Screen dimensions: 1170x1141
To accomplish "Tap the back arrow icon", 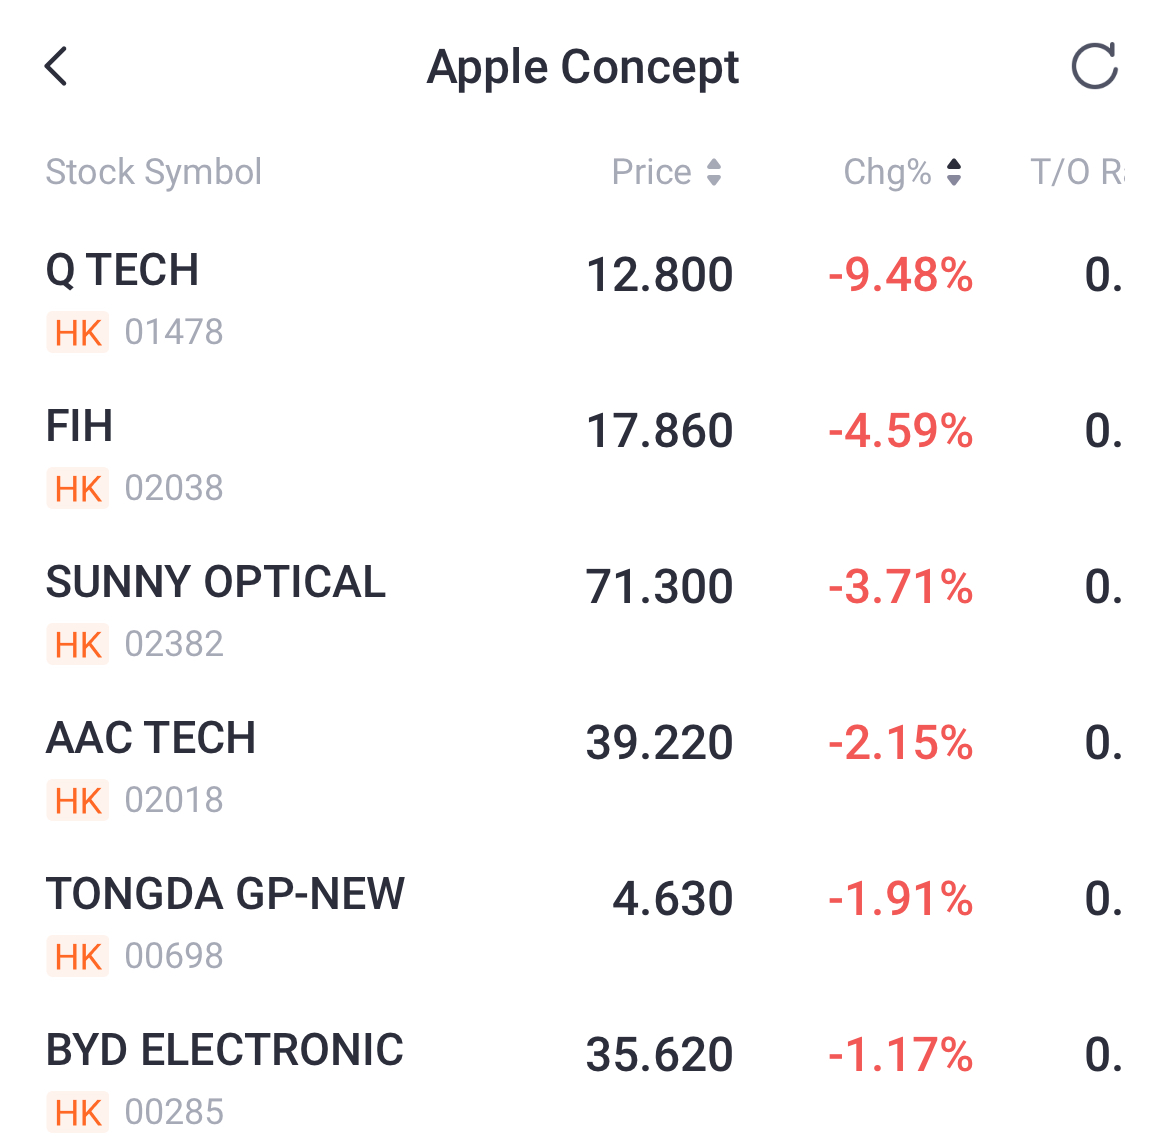I will (x=57, y=67).
